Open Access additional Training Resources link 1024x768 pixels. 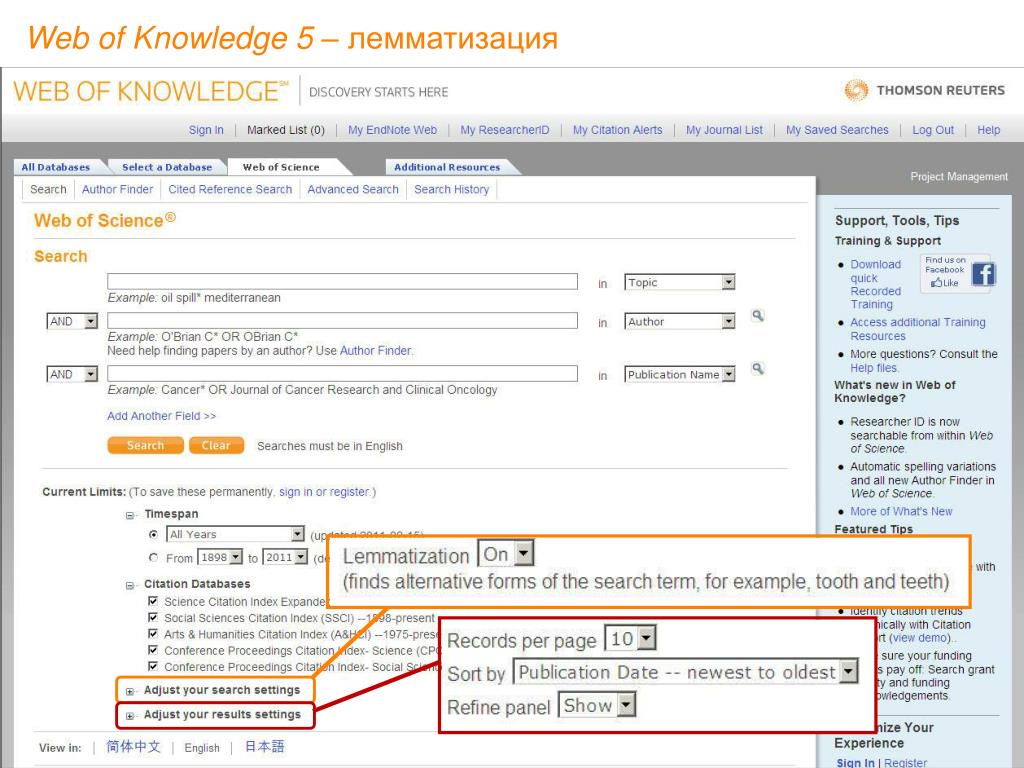point(918,329)
